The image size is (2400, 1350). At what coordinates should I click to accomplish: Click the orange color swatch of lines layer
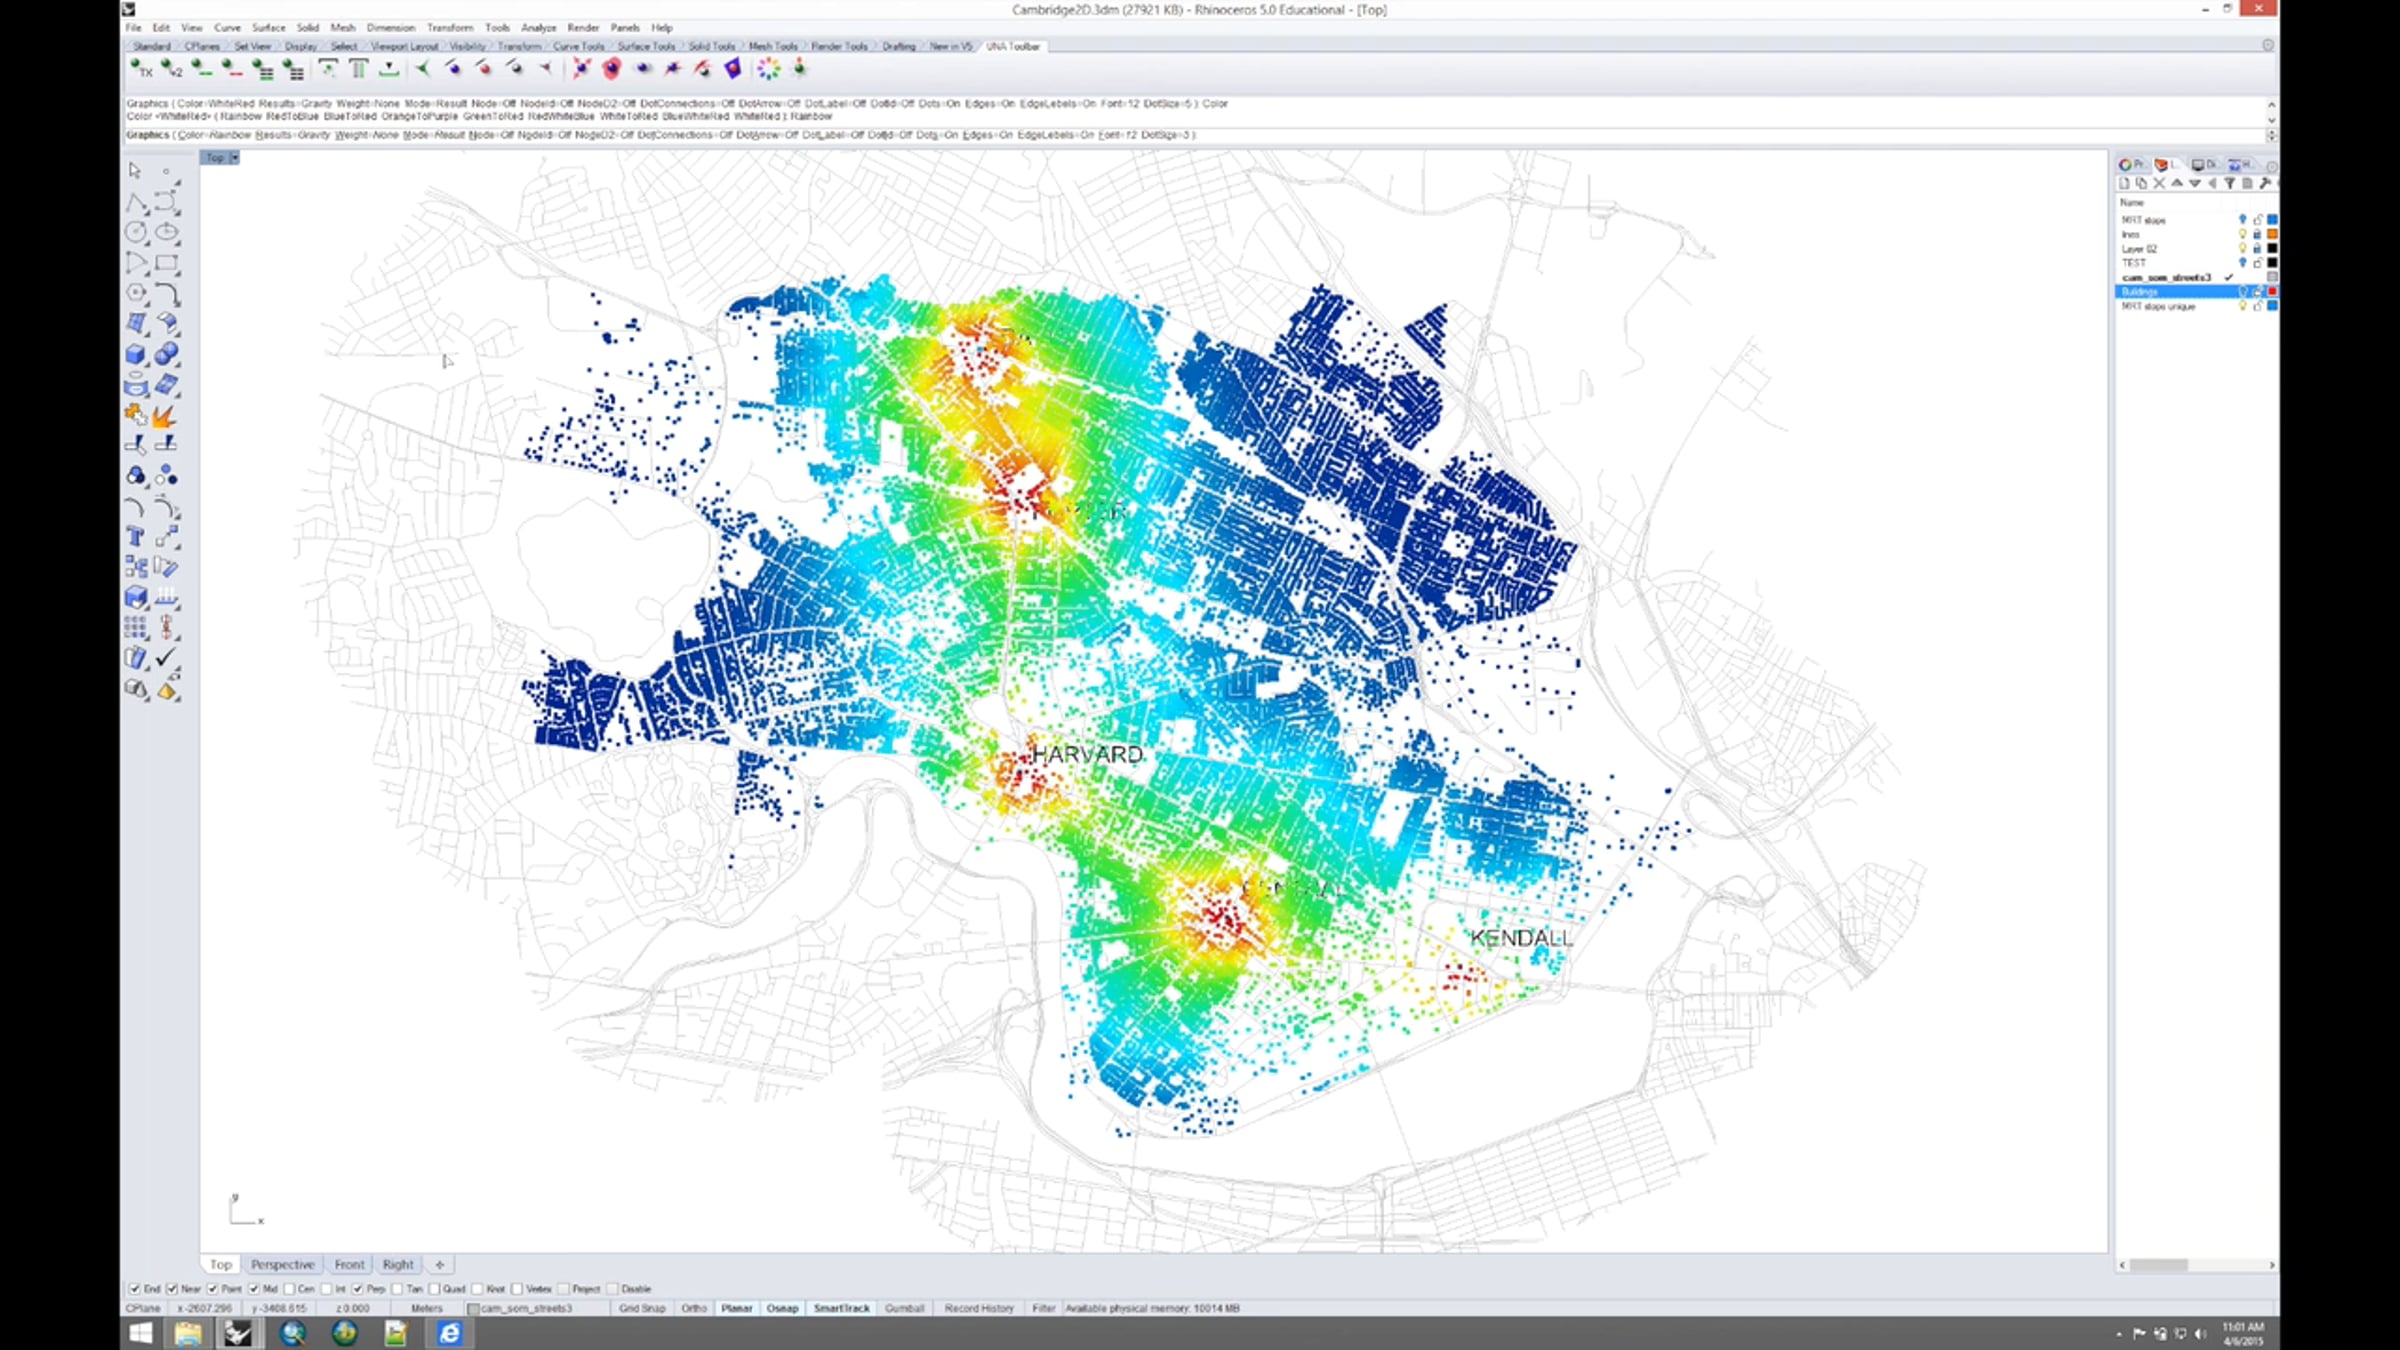(x=2272, y=234)
